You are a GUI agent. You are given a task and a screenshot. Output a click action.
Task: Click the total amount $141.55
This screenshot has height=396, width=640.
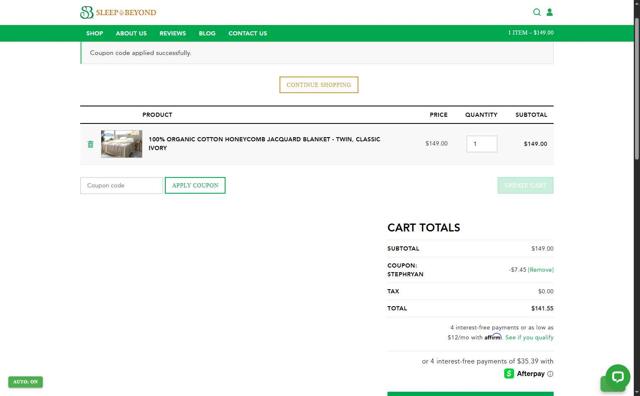[542, 309]
